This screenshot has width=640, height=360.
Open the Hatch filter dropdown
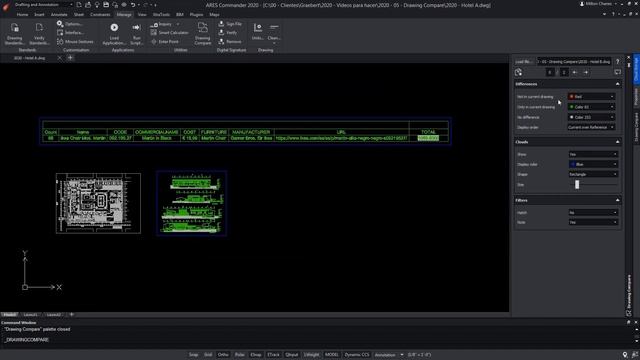click(593, 213)
